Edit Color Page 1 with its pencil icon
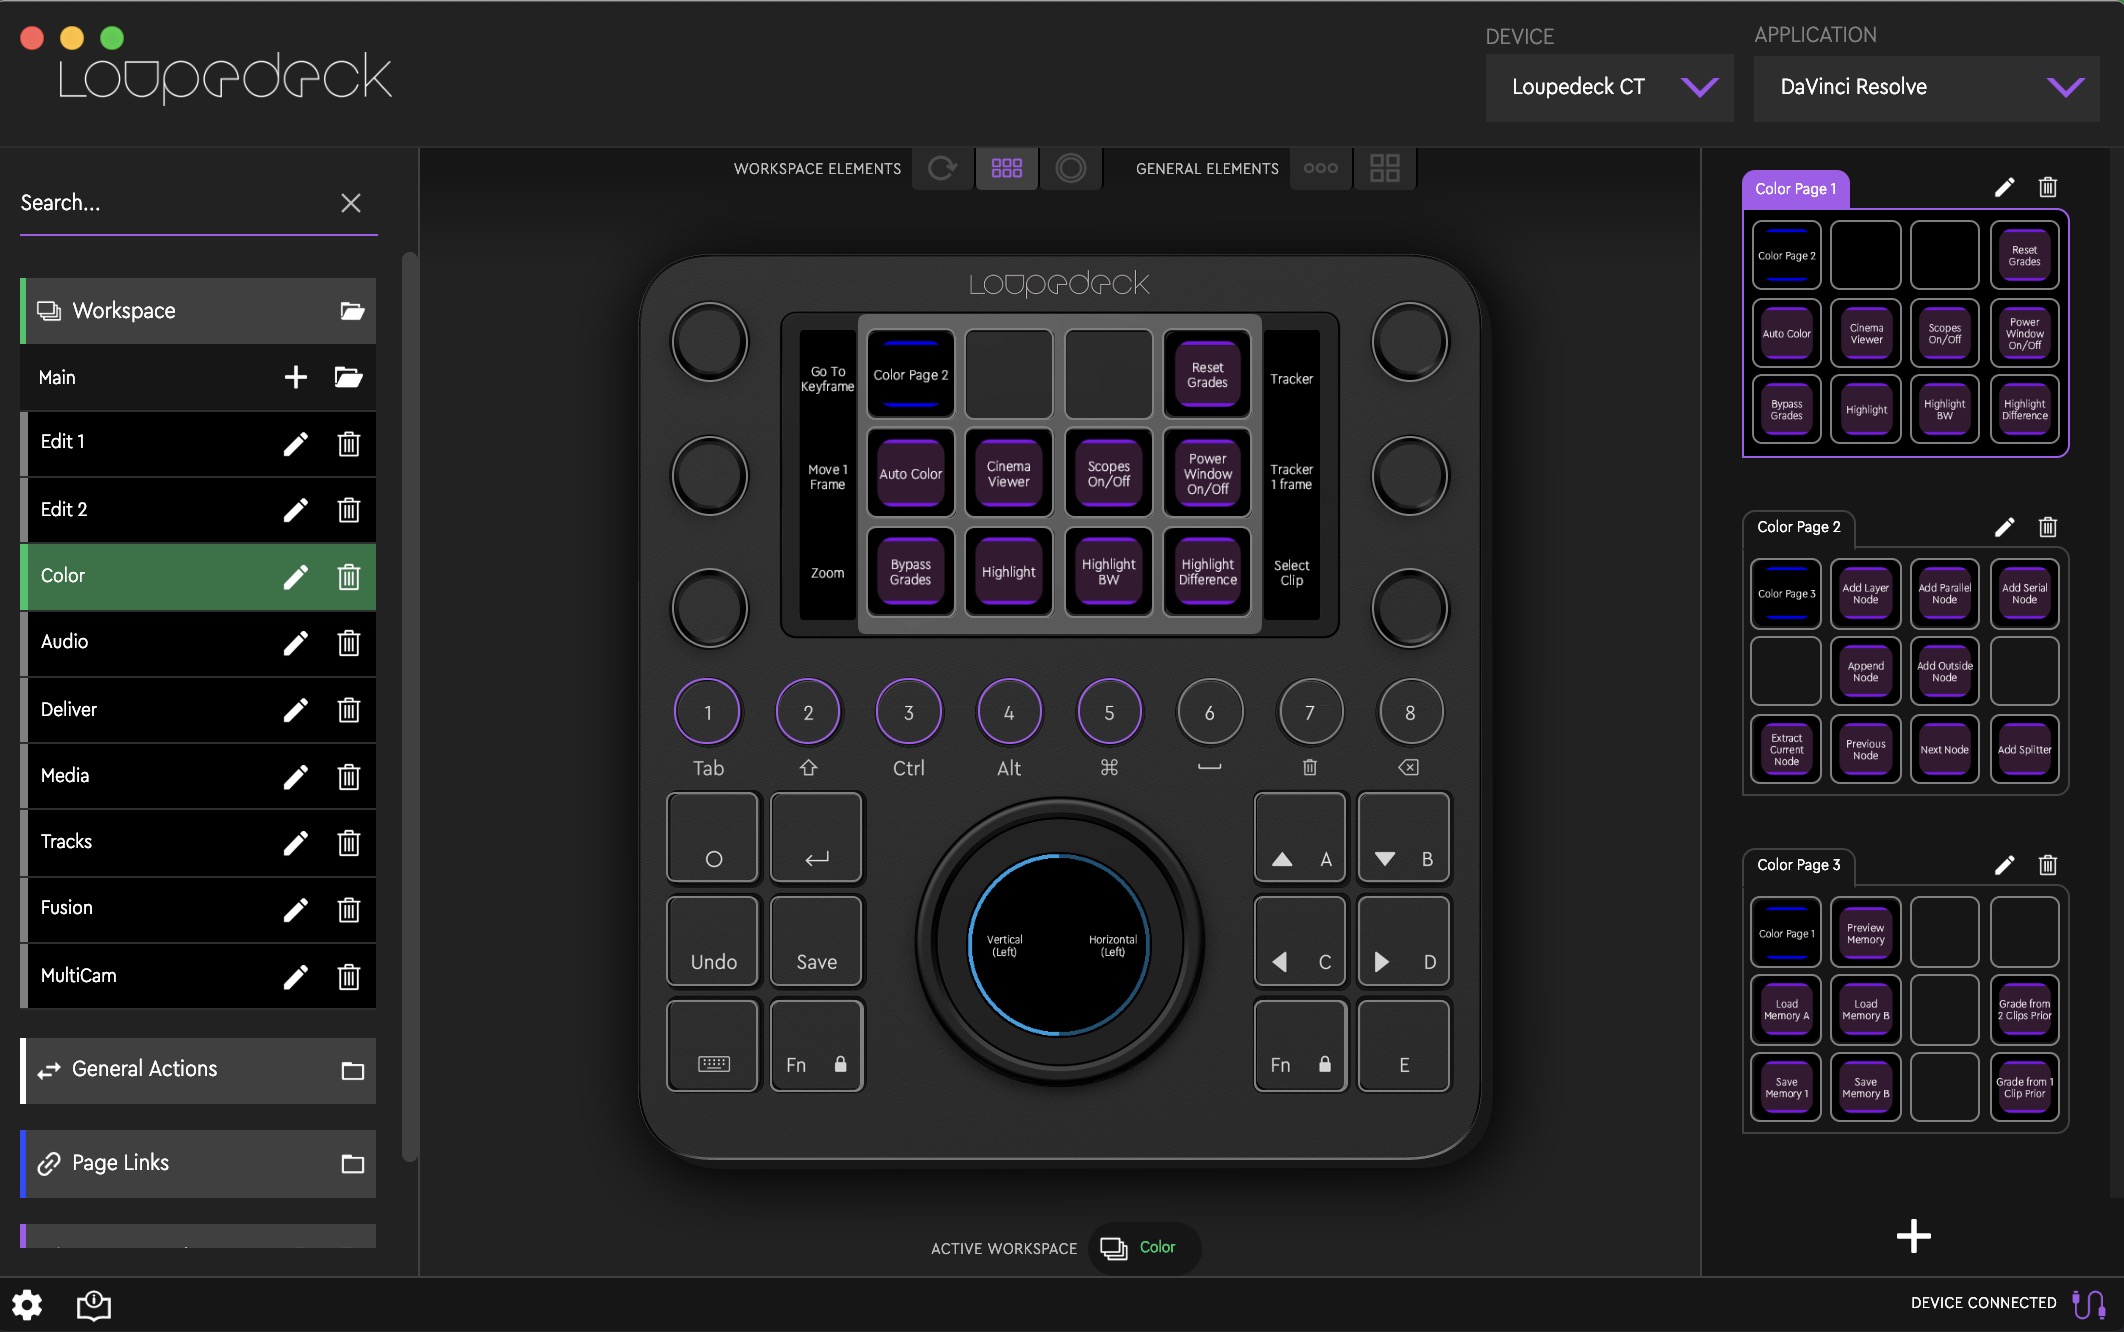Image resolution: width=2124 pixels, height=1332 pixels. click(x=2004, y=187)
